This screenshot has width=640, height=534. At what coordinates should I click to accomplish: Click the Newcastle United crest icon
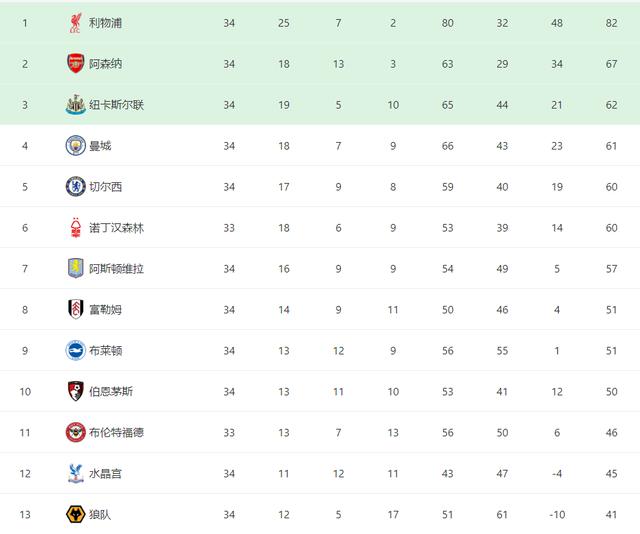click(x=75, y=104)
